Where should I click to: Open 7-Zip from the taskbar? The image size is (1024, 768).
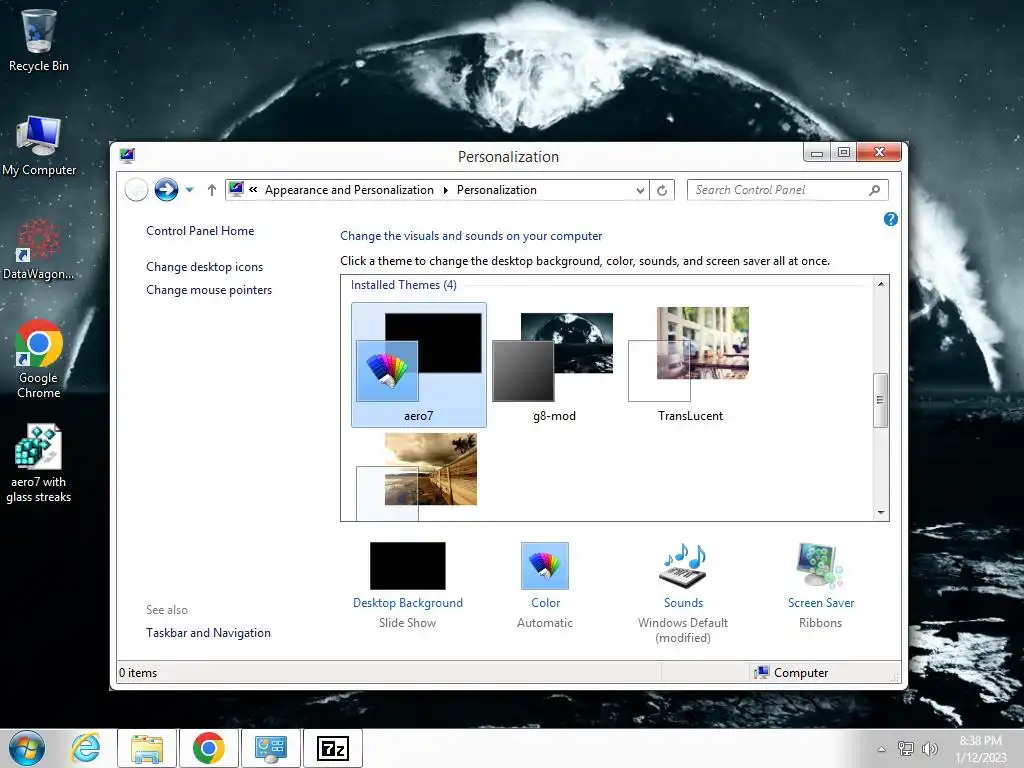(332, 748)
